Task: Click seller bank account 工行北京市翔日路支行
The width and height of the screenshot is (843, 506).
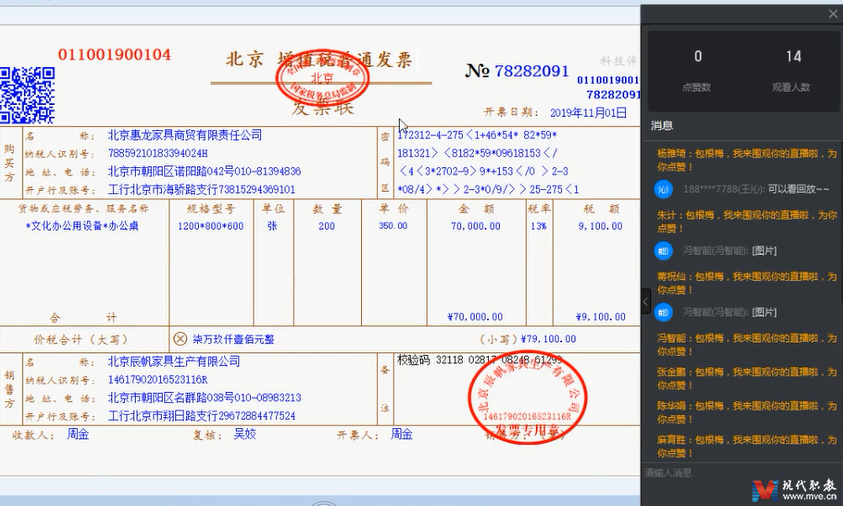Action: tap(163, 416)
